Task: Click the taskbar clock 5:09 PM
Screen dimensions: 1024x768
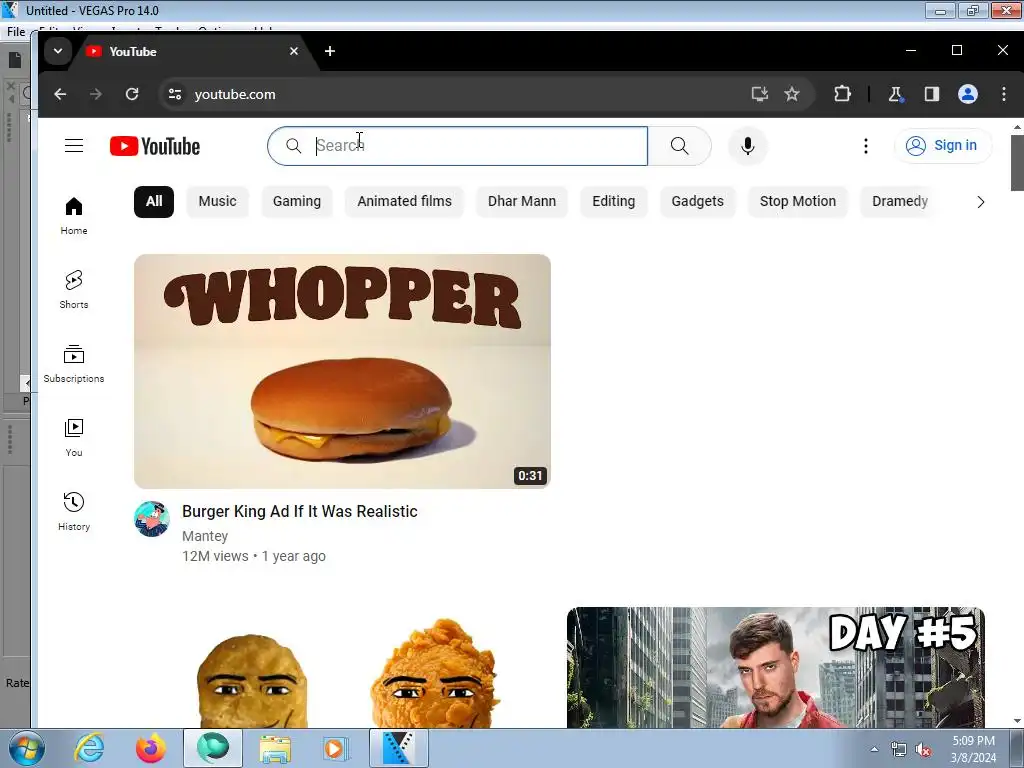Action: [974, 741]
